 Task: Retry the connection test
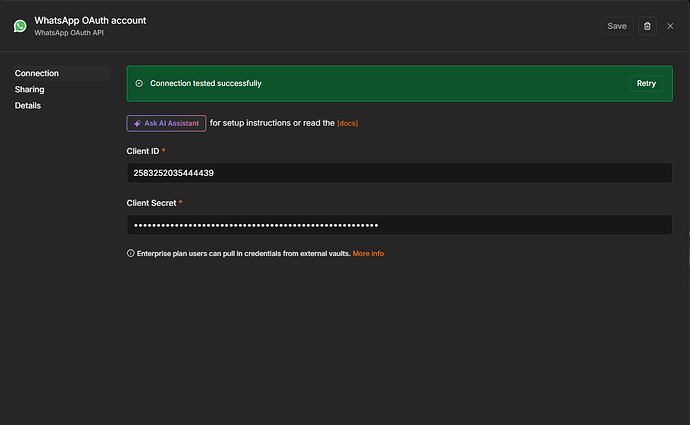pyautogui.click(x=646, y=84)
